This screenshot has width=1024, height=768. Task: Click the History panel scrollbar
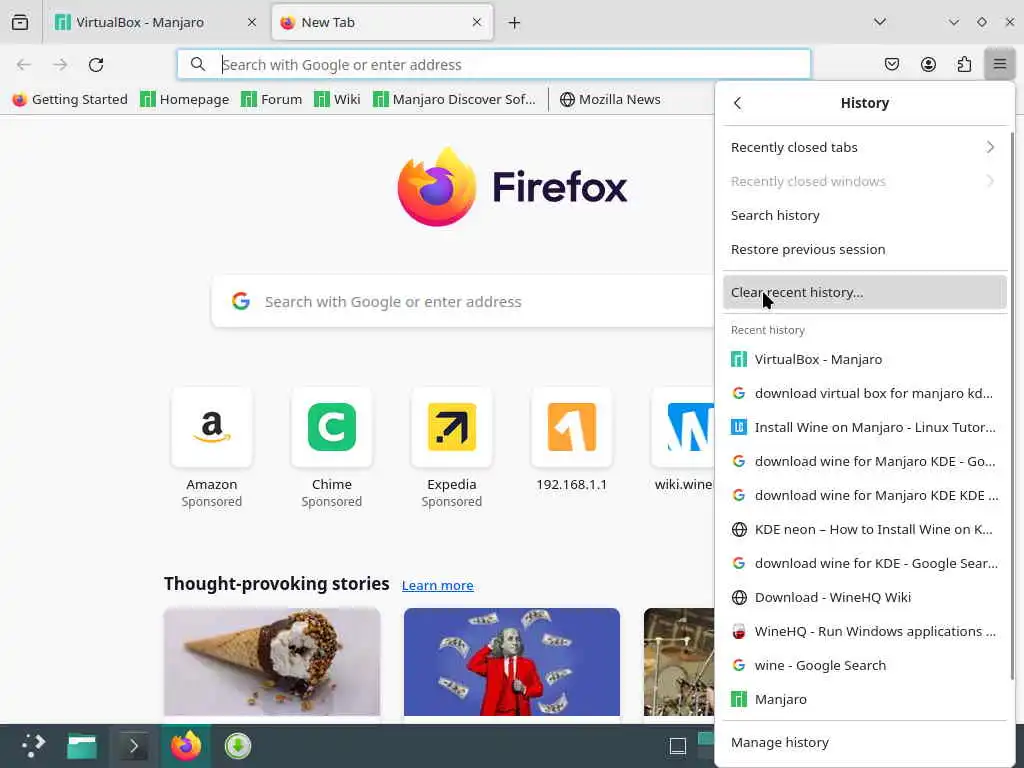(x=1012, y=405)
